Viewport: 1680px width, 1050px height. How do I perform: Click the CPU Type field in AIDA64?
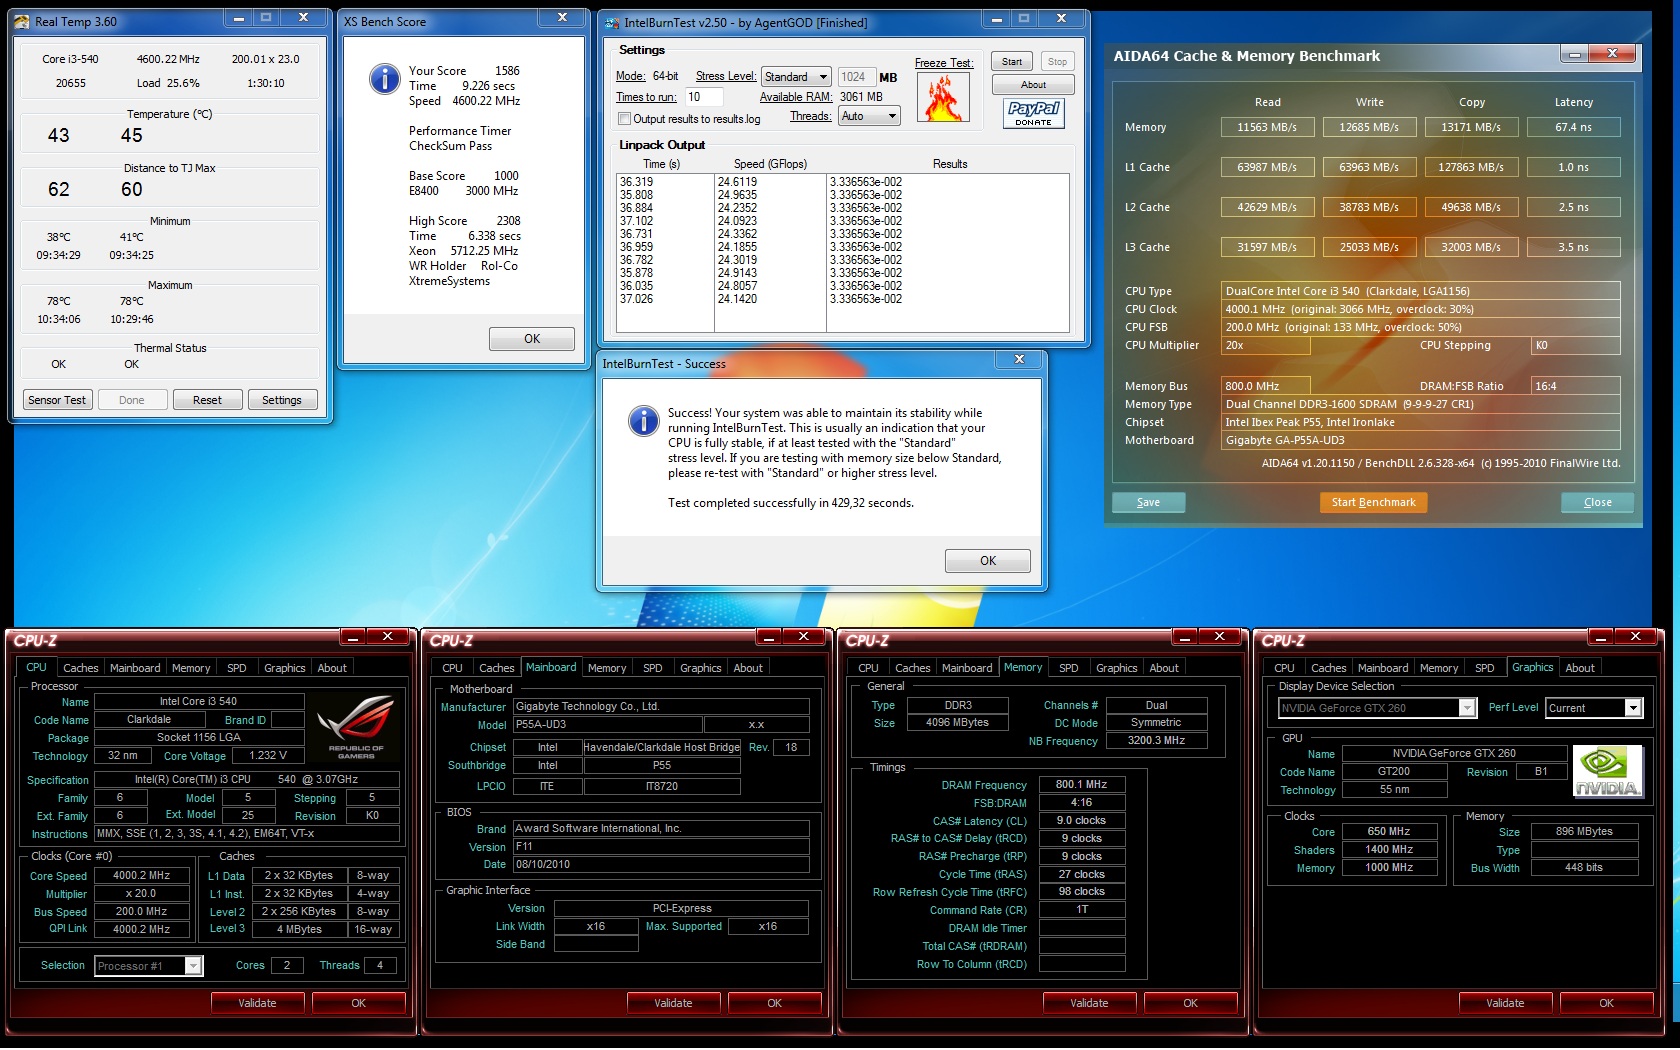coord(1421,291)
